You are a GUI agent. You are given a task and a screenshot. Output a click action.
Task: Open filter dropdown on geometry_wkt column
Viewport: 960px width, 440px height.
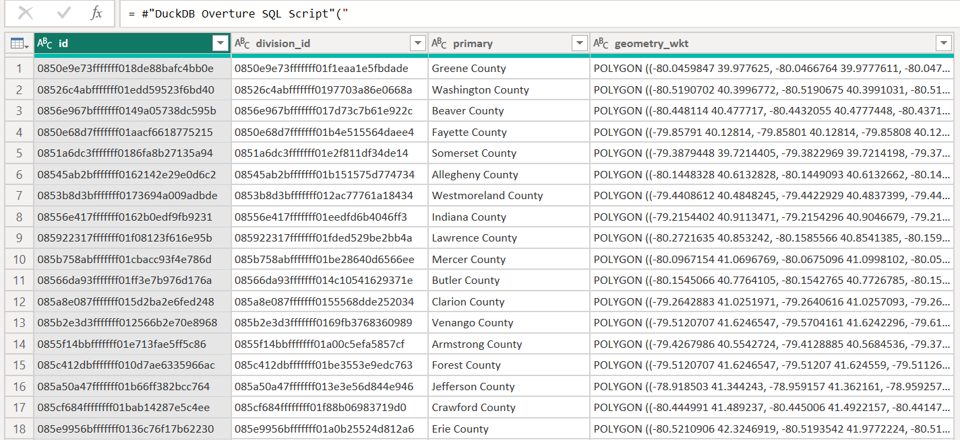[x=942, y=43]
